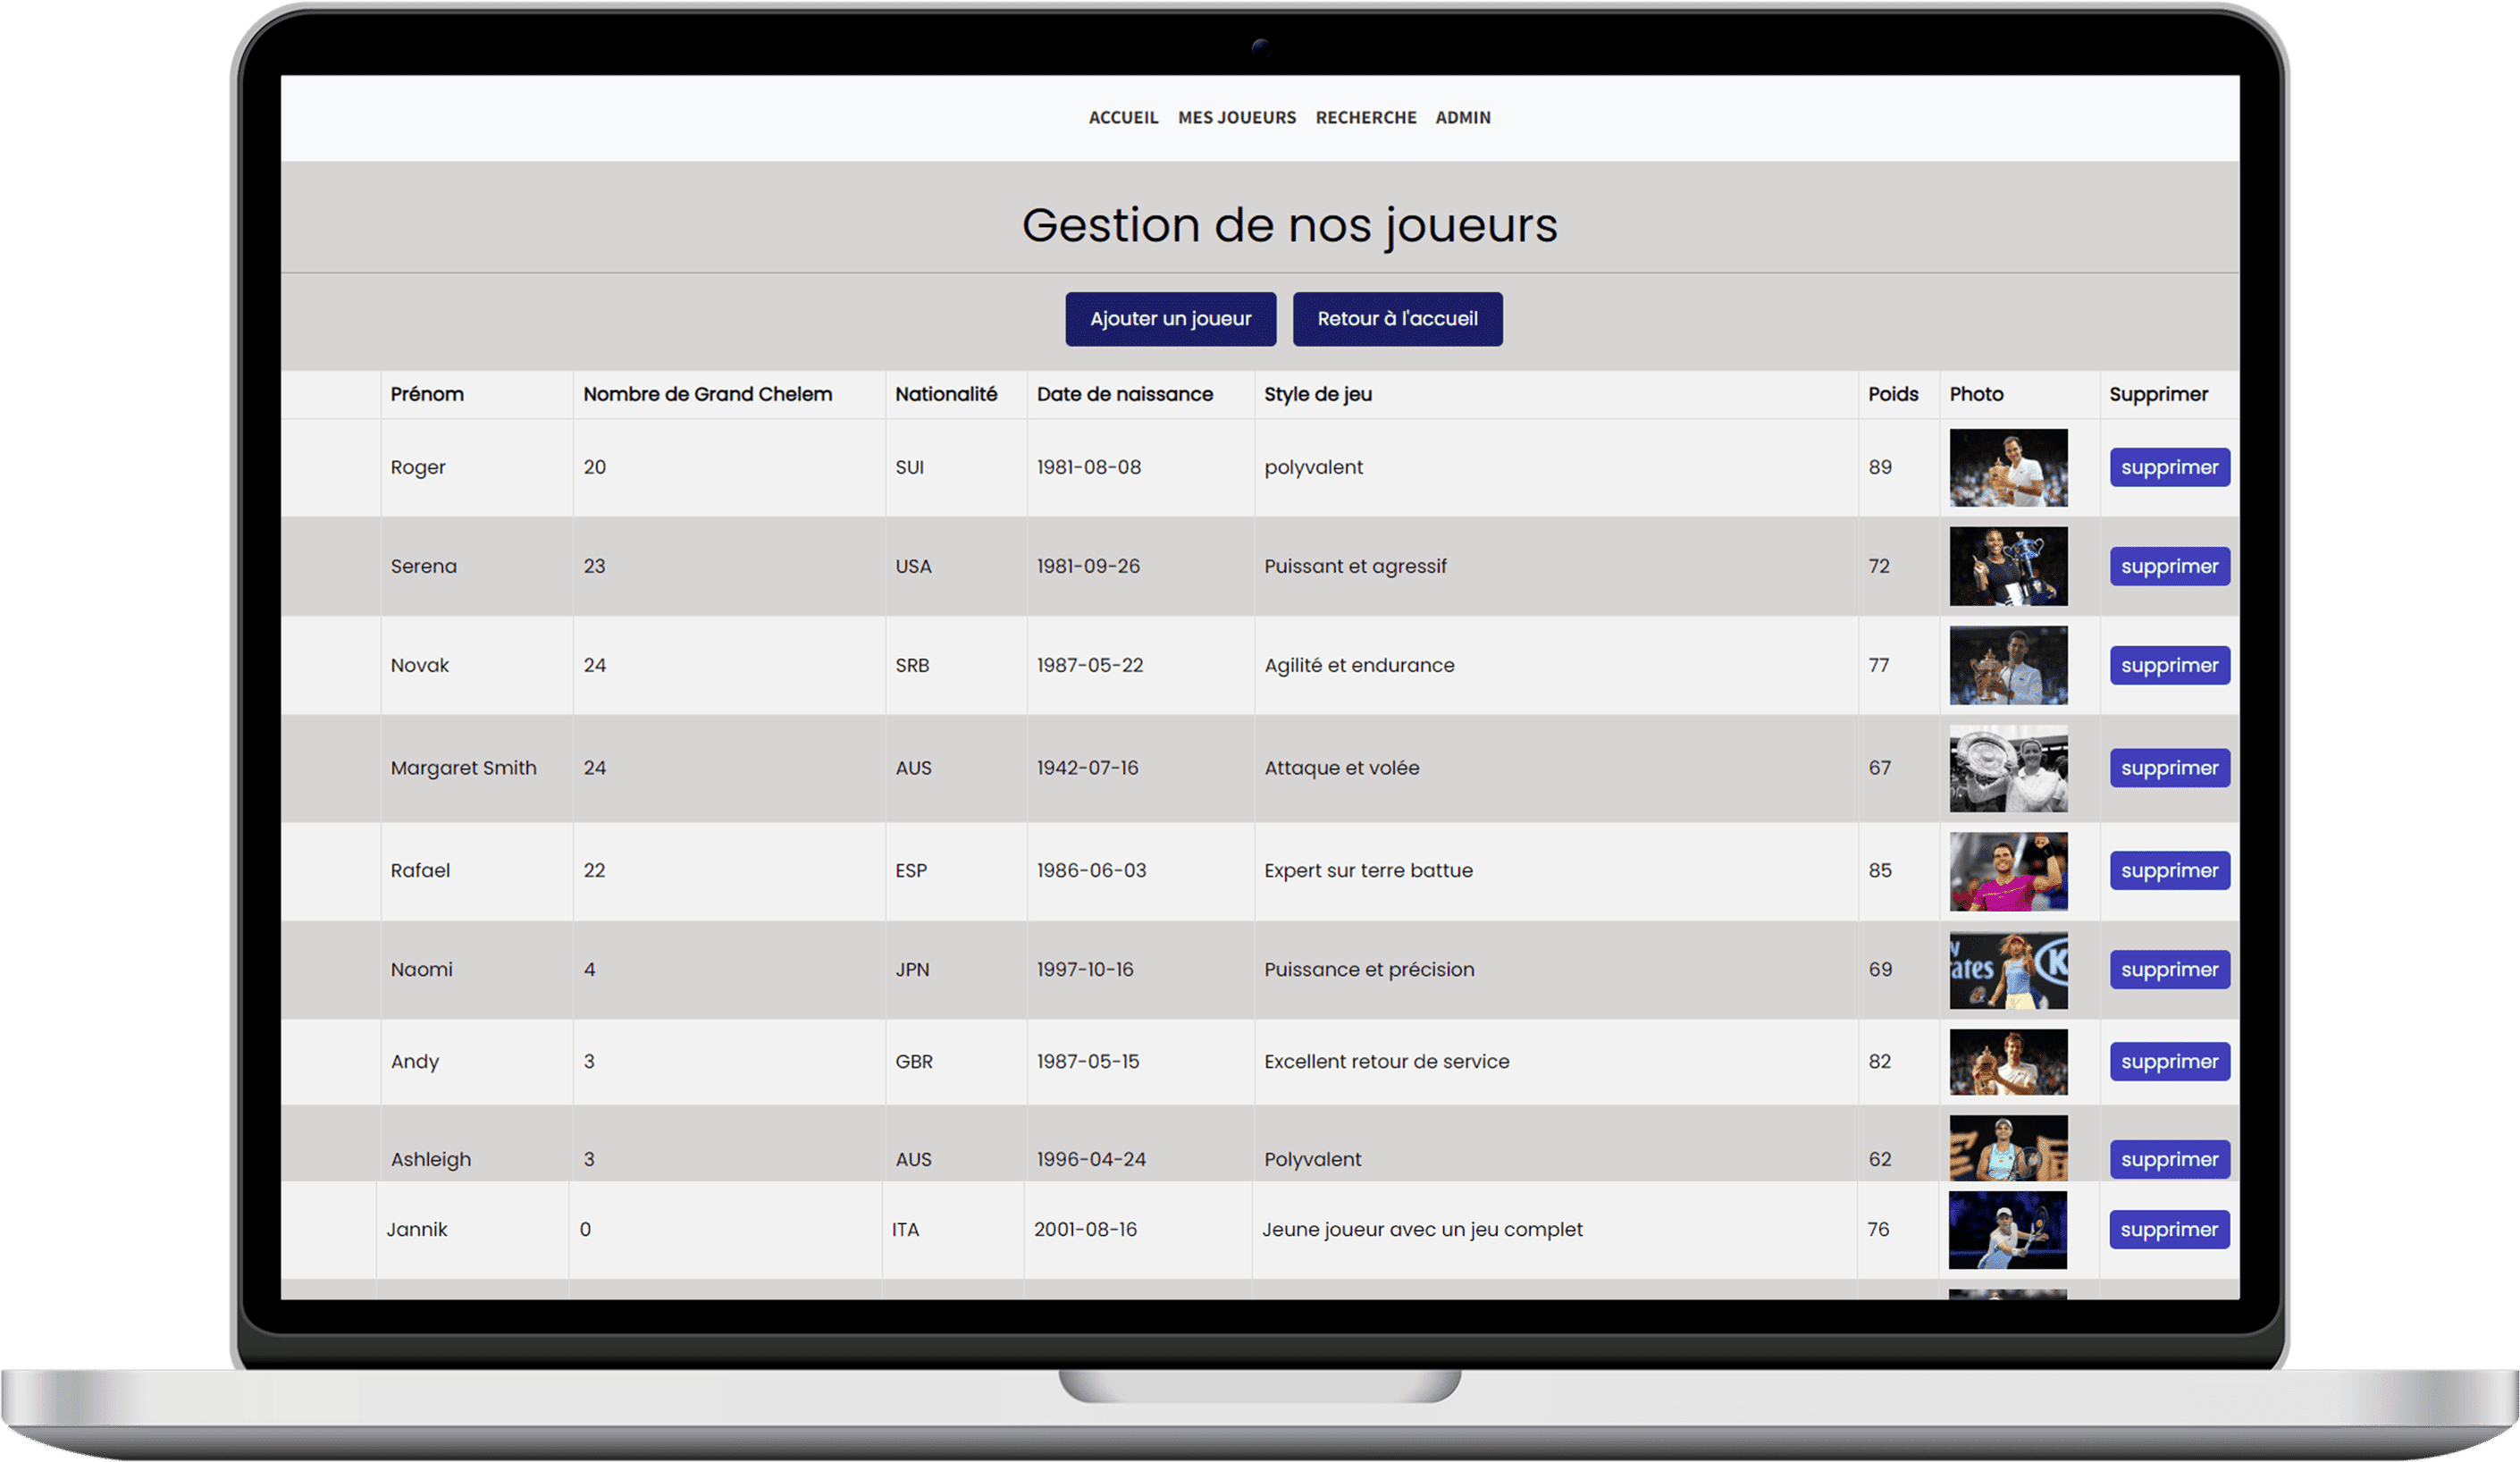Click Retour à l'accueil button

click(x=1397, y=319)
